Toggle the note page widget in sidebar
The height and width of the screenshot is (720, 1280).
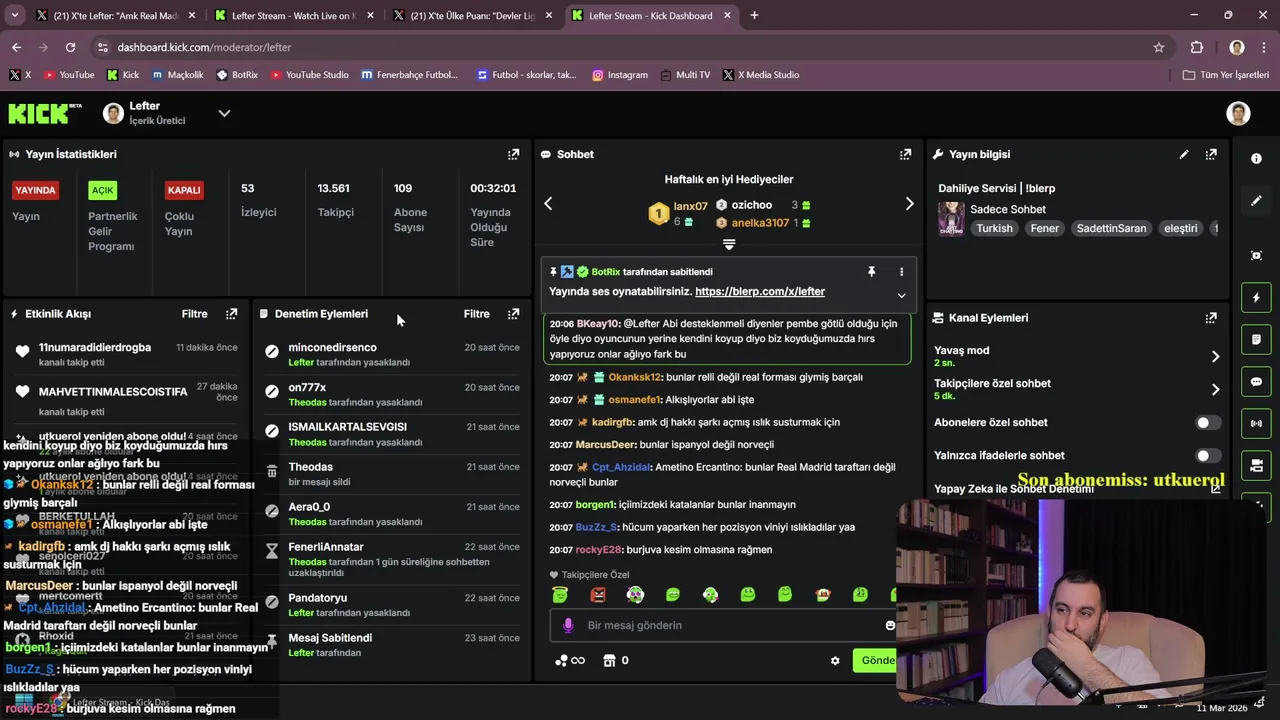[1256, 340]
